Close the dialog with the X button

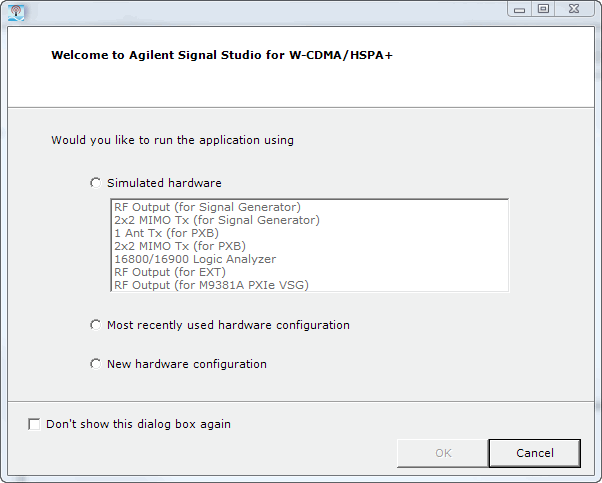point(574,9)
